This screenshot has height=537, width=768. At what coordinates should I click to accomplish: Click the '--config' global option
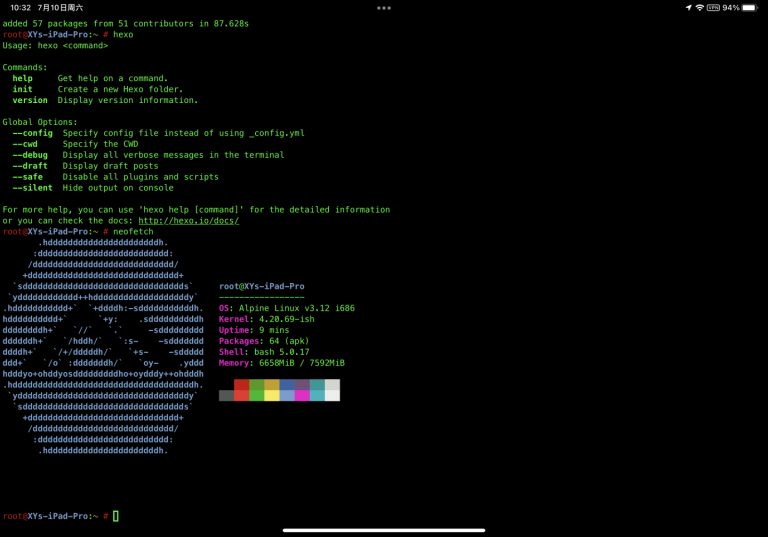pos(32,133)
